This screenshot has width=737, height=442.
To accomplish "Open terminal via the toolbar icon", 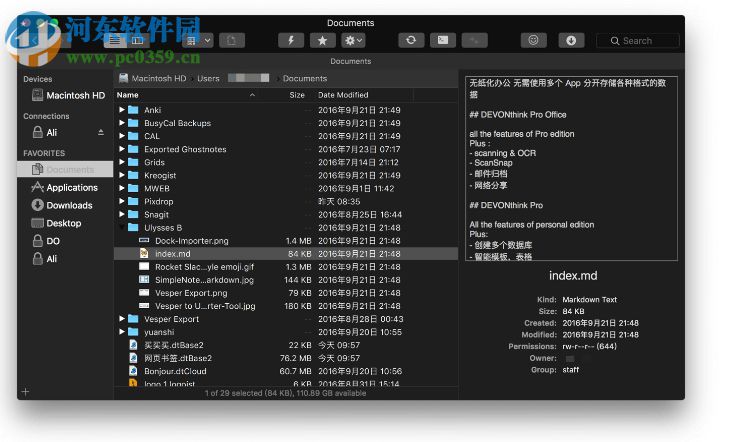I will 443,40.
